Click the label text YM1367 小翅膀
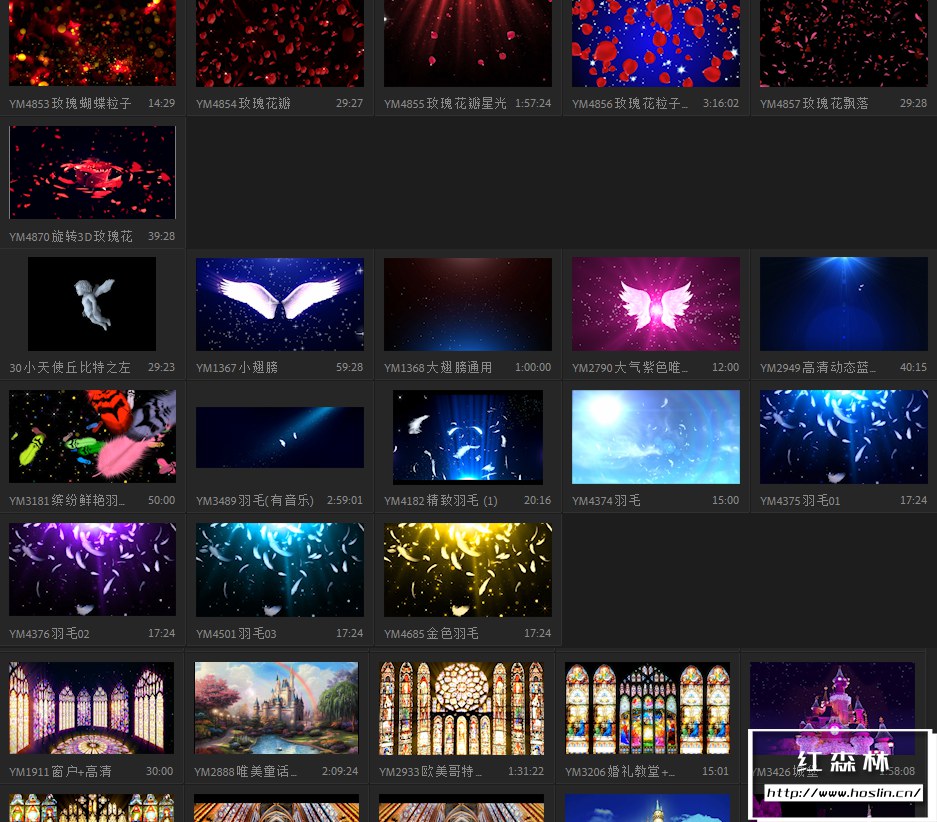 pyautogui.click(x=237, y=367)
